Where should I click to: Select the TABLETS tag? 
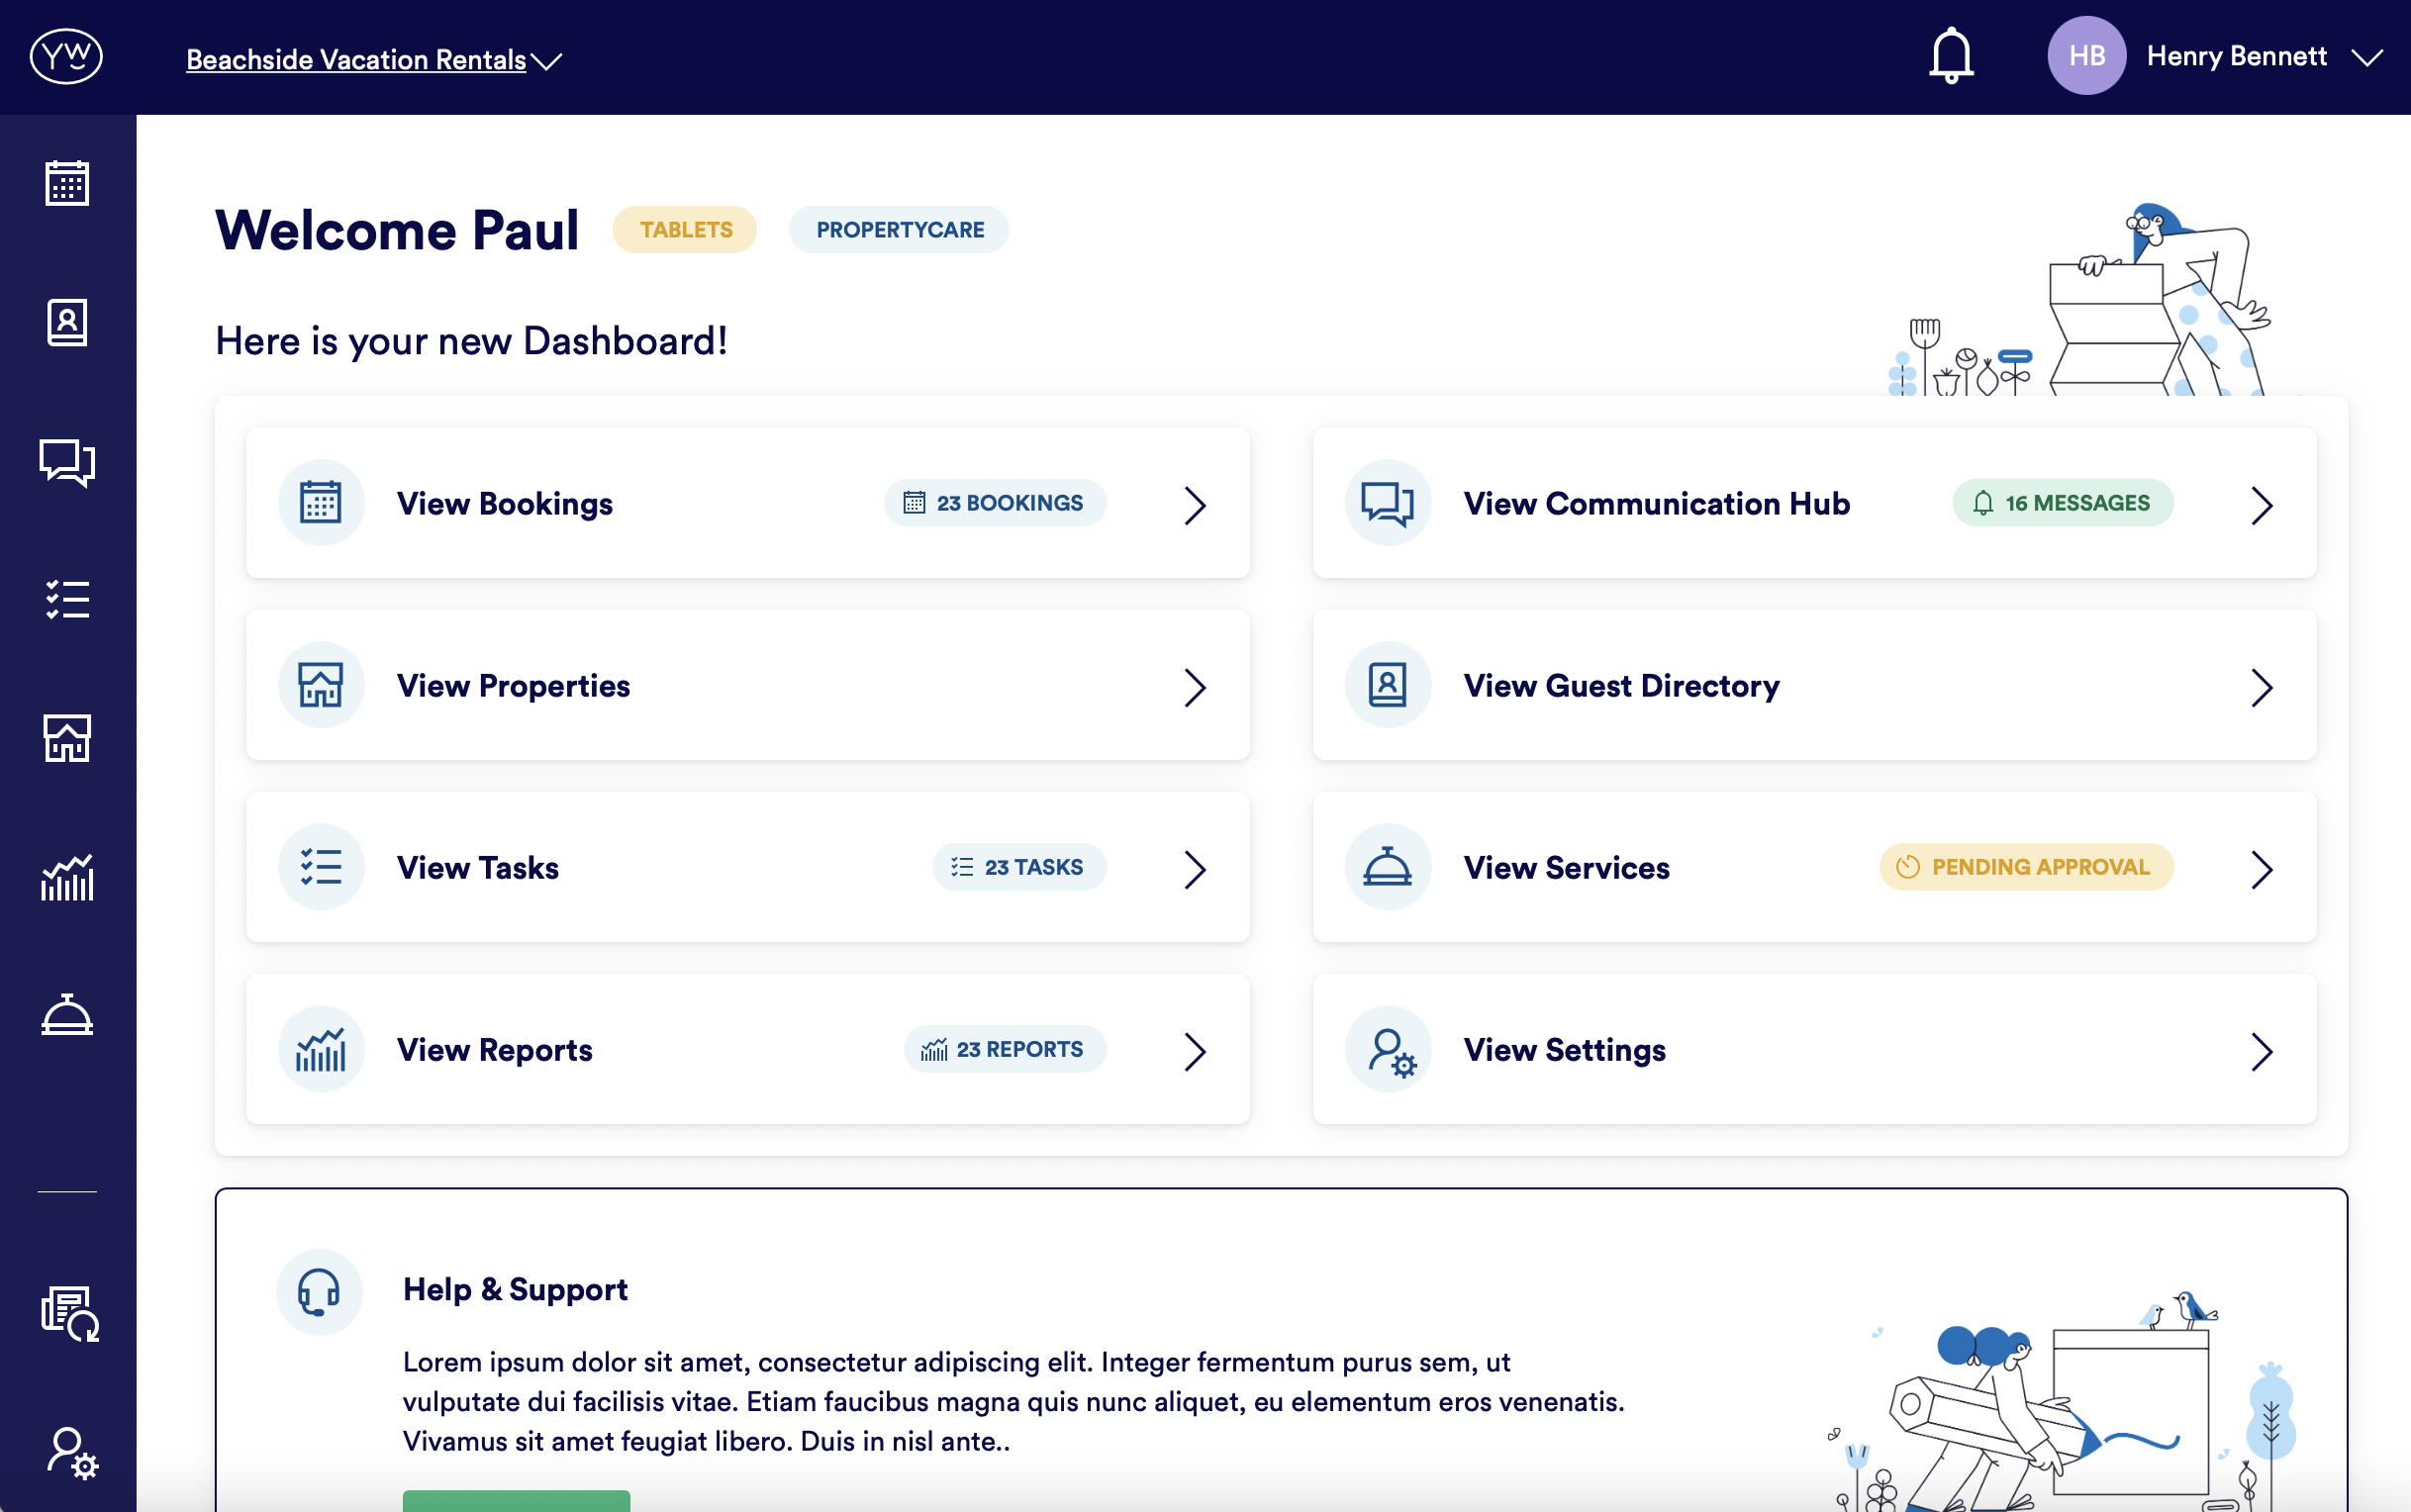685,230
